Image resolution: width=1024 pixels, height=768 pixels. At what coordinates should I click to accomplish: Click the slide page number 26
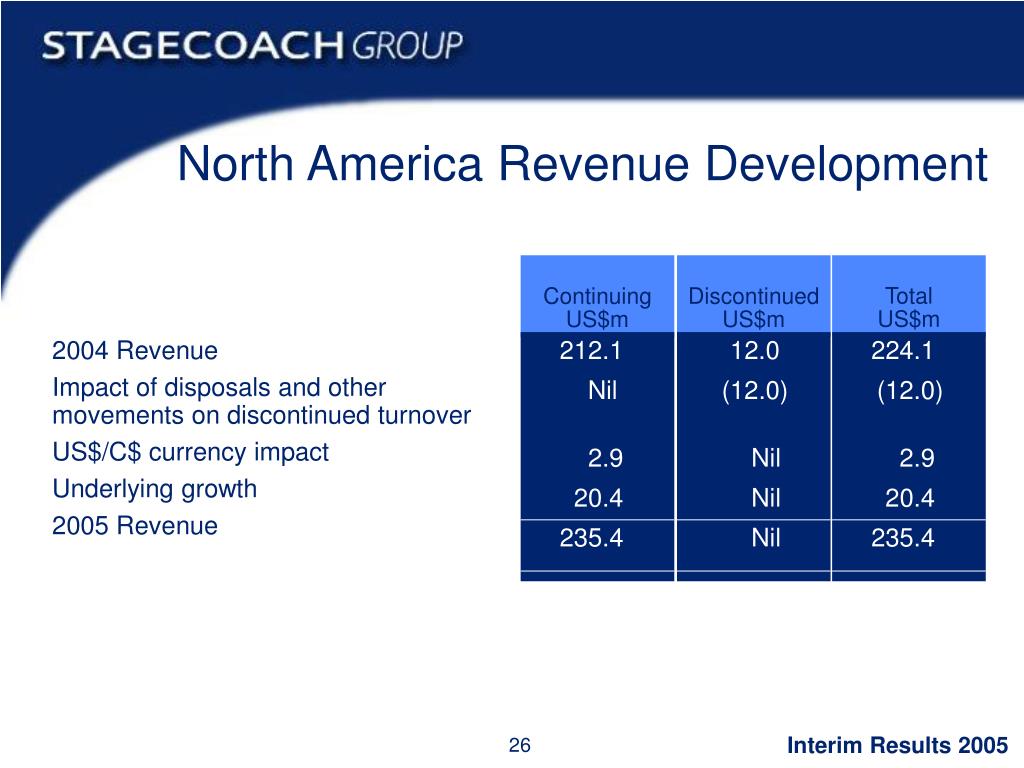pyautogui.click(x=520, y=745)
